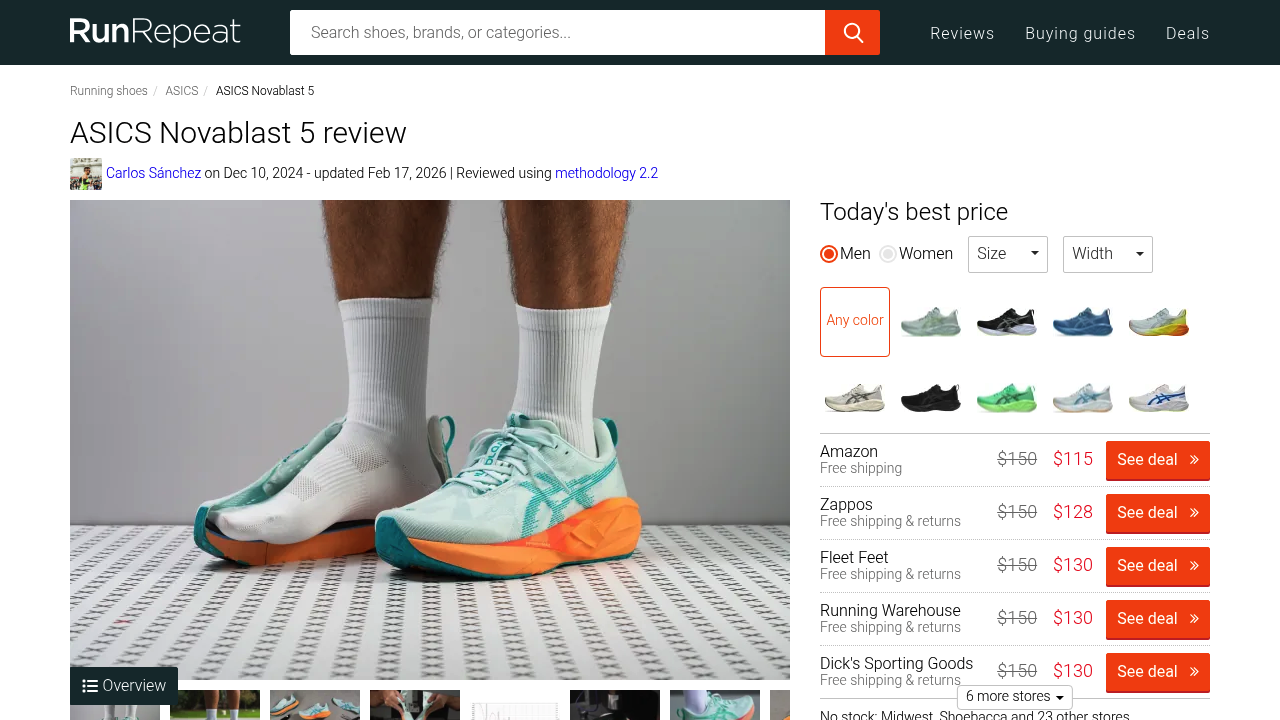Click the ASICS Novablast 5 review heading
Image resolution: width=1280 pixels, height=720 pixels.
tap(238, 133)
